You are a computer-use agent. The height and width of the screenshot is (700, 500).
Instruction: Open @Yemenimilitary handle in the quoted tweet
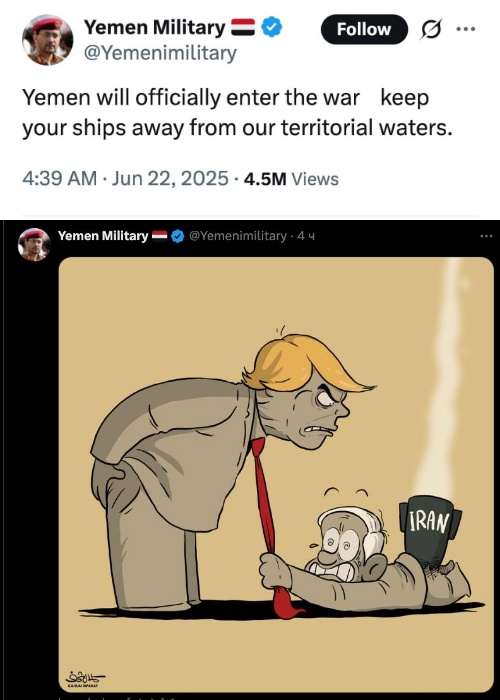[238, 236]
